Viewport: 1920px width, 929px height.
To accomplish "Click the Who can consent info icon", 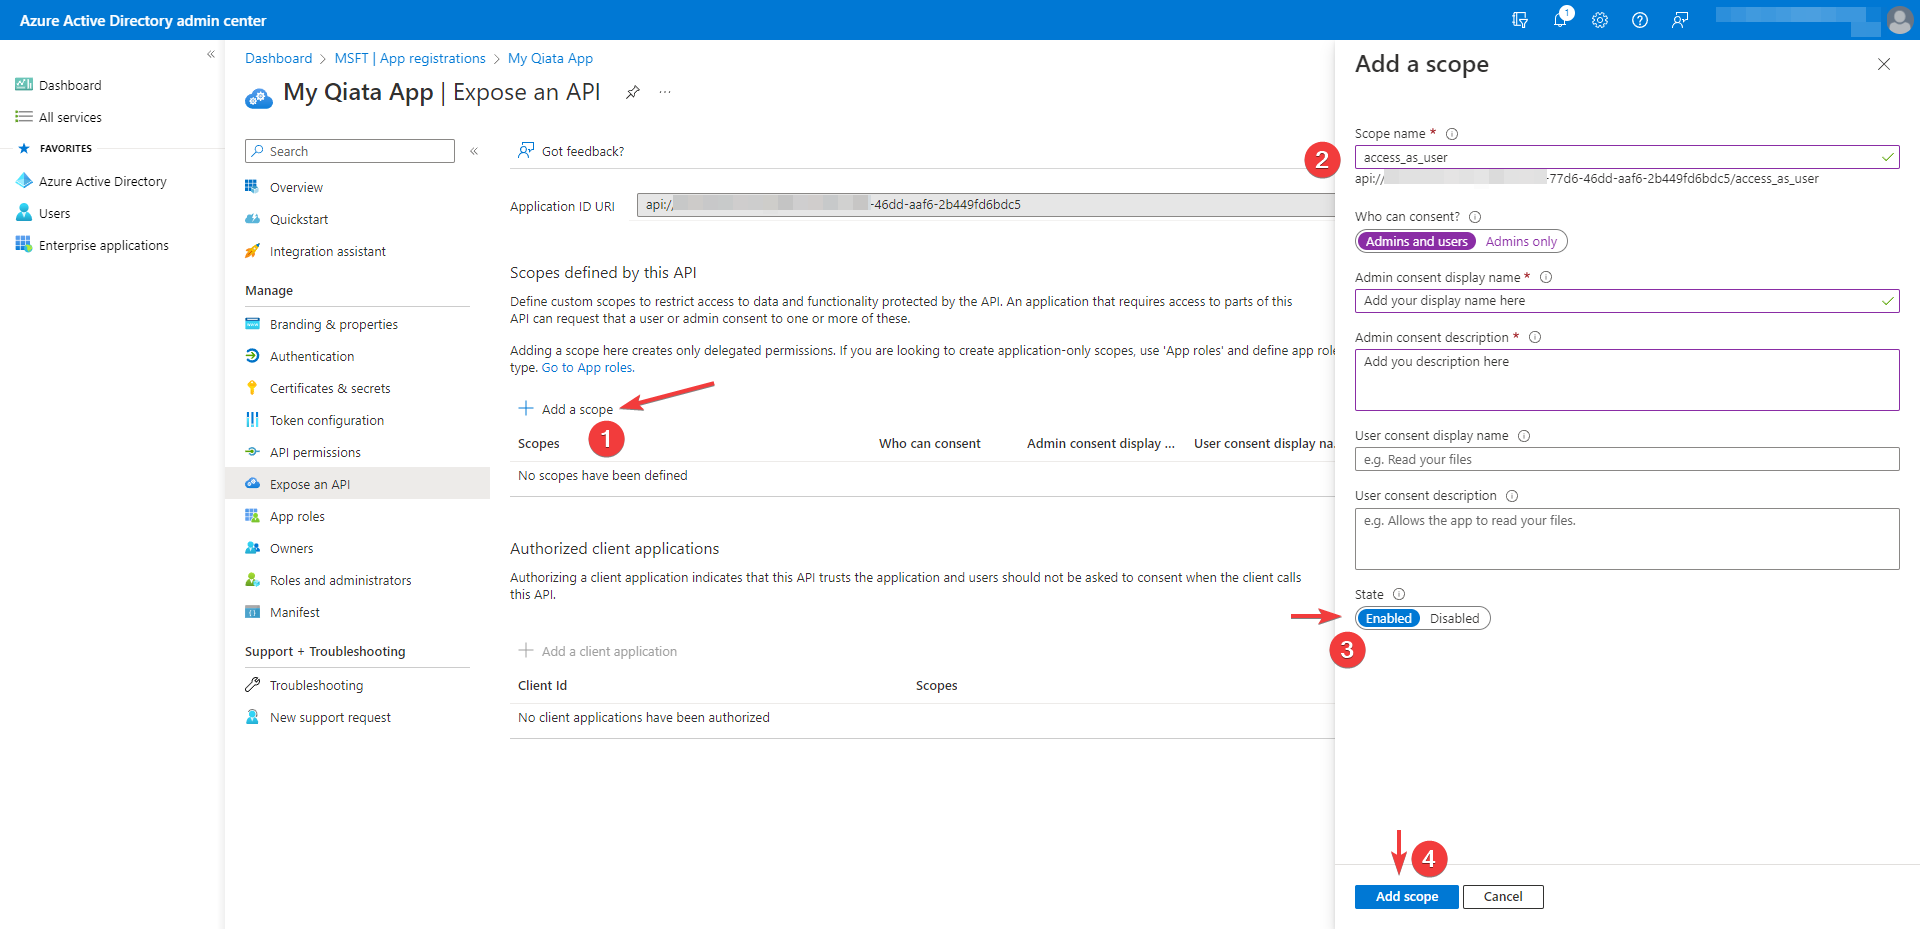I will [1475, 217].
